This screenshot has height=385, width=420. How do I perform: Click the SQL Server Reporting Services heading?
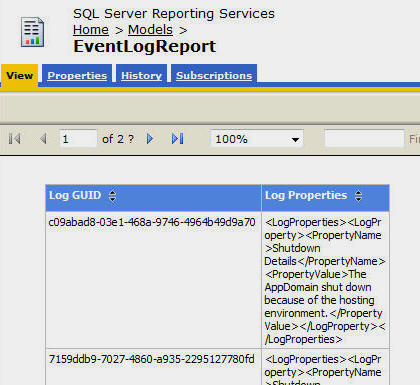(174, 14)
